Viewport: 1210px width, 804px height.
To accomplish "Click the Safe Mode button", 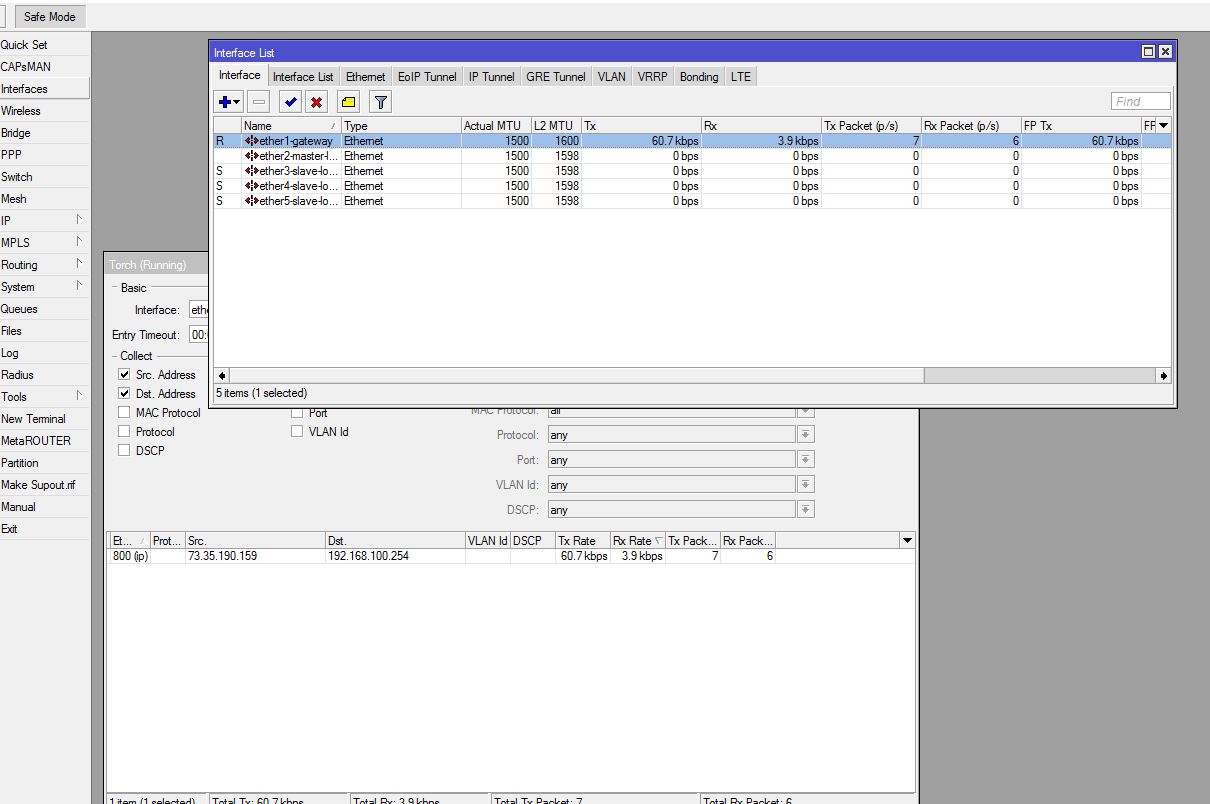I will [48, 16].
